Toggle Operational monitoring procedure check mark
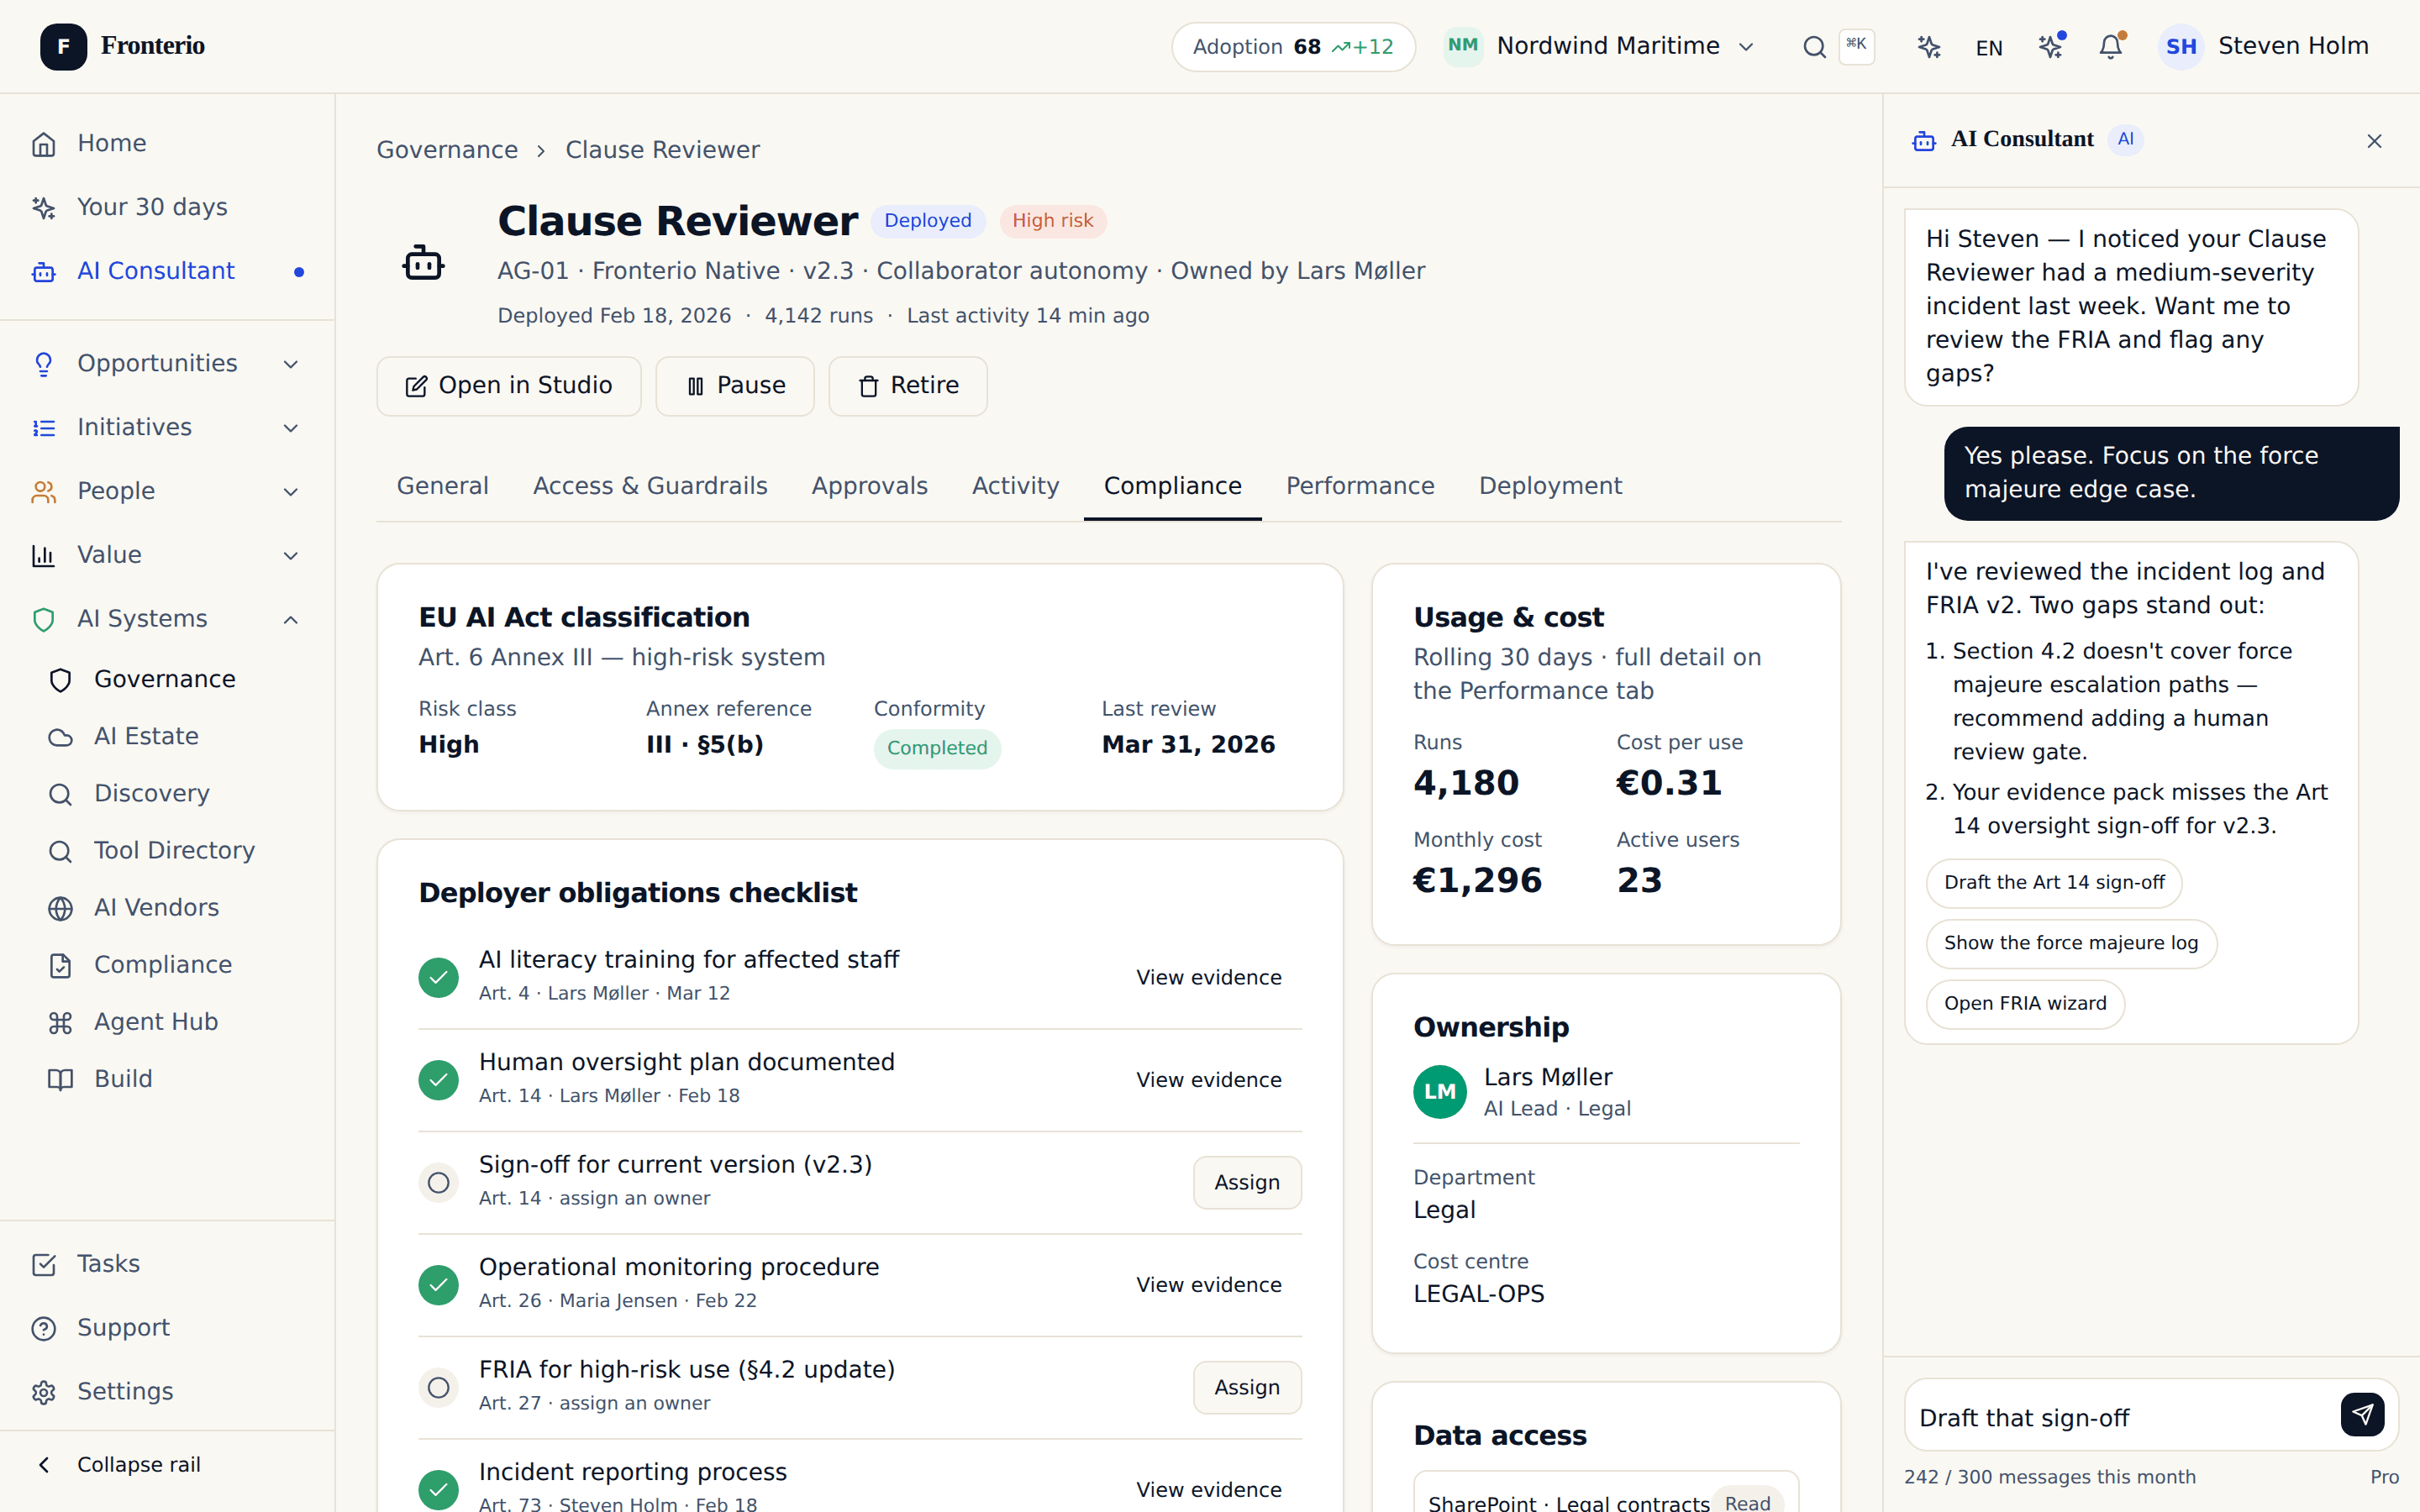 click(438, 1285)
